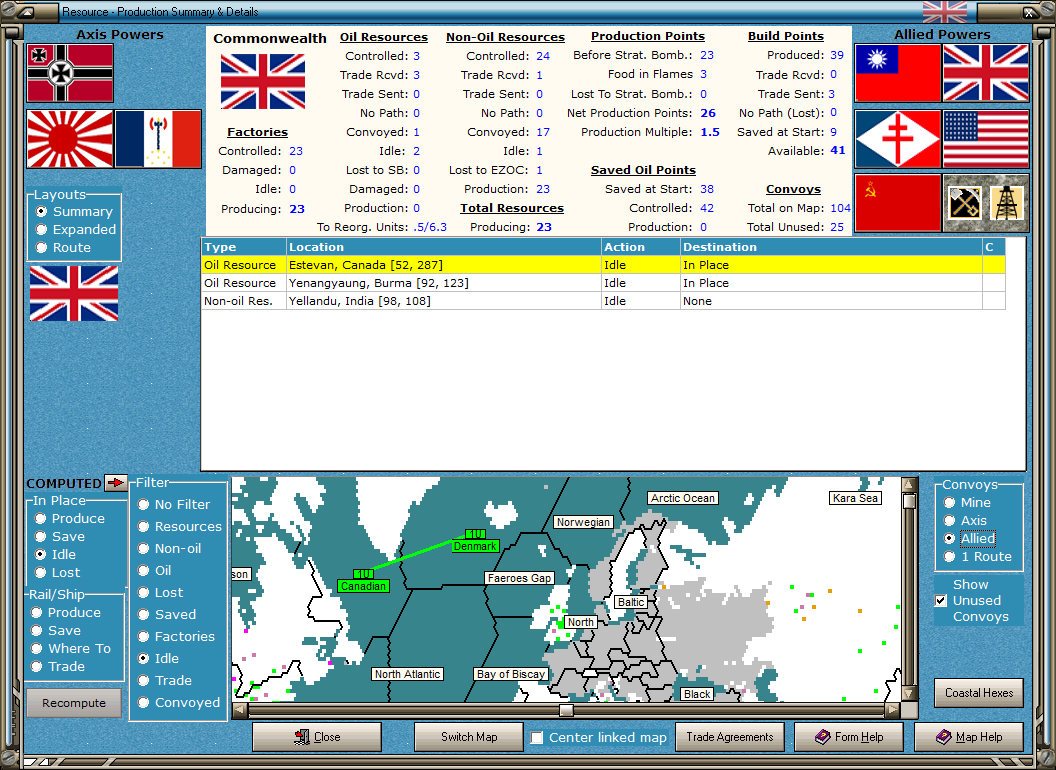Show Mine convoys

pyautogui.click(x=967, y=503)
